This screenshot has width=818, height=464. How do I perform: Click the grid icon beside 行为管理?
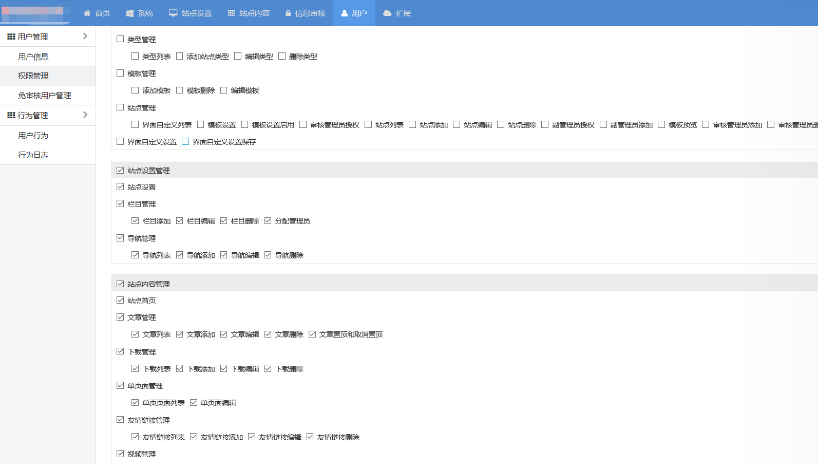click(x=11, y=116)
